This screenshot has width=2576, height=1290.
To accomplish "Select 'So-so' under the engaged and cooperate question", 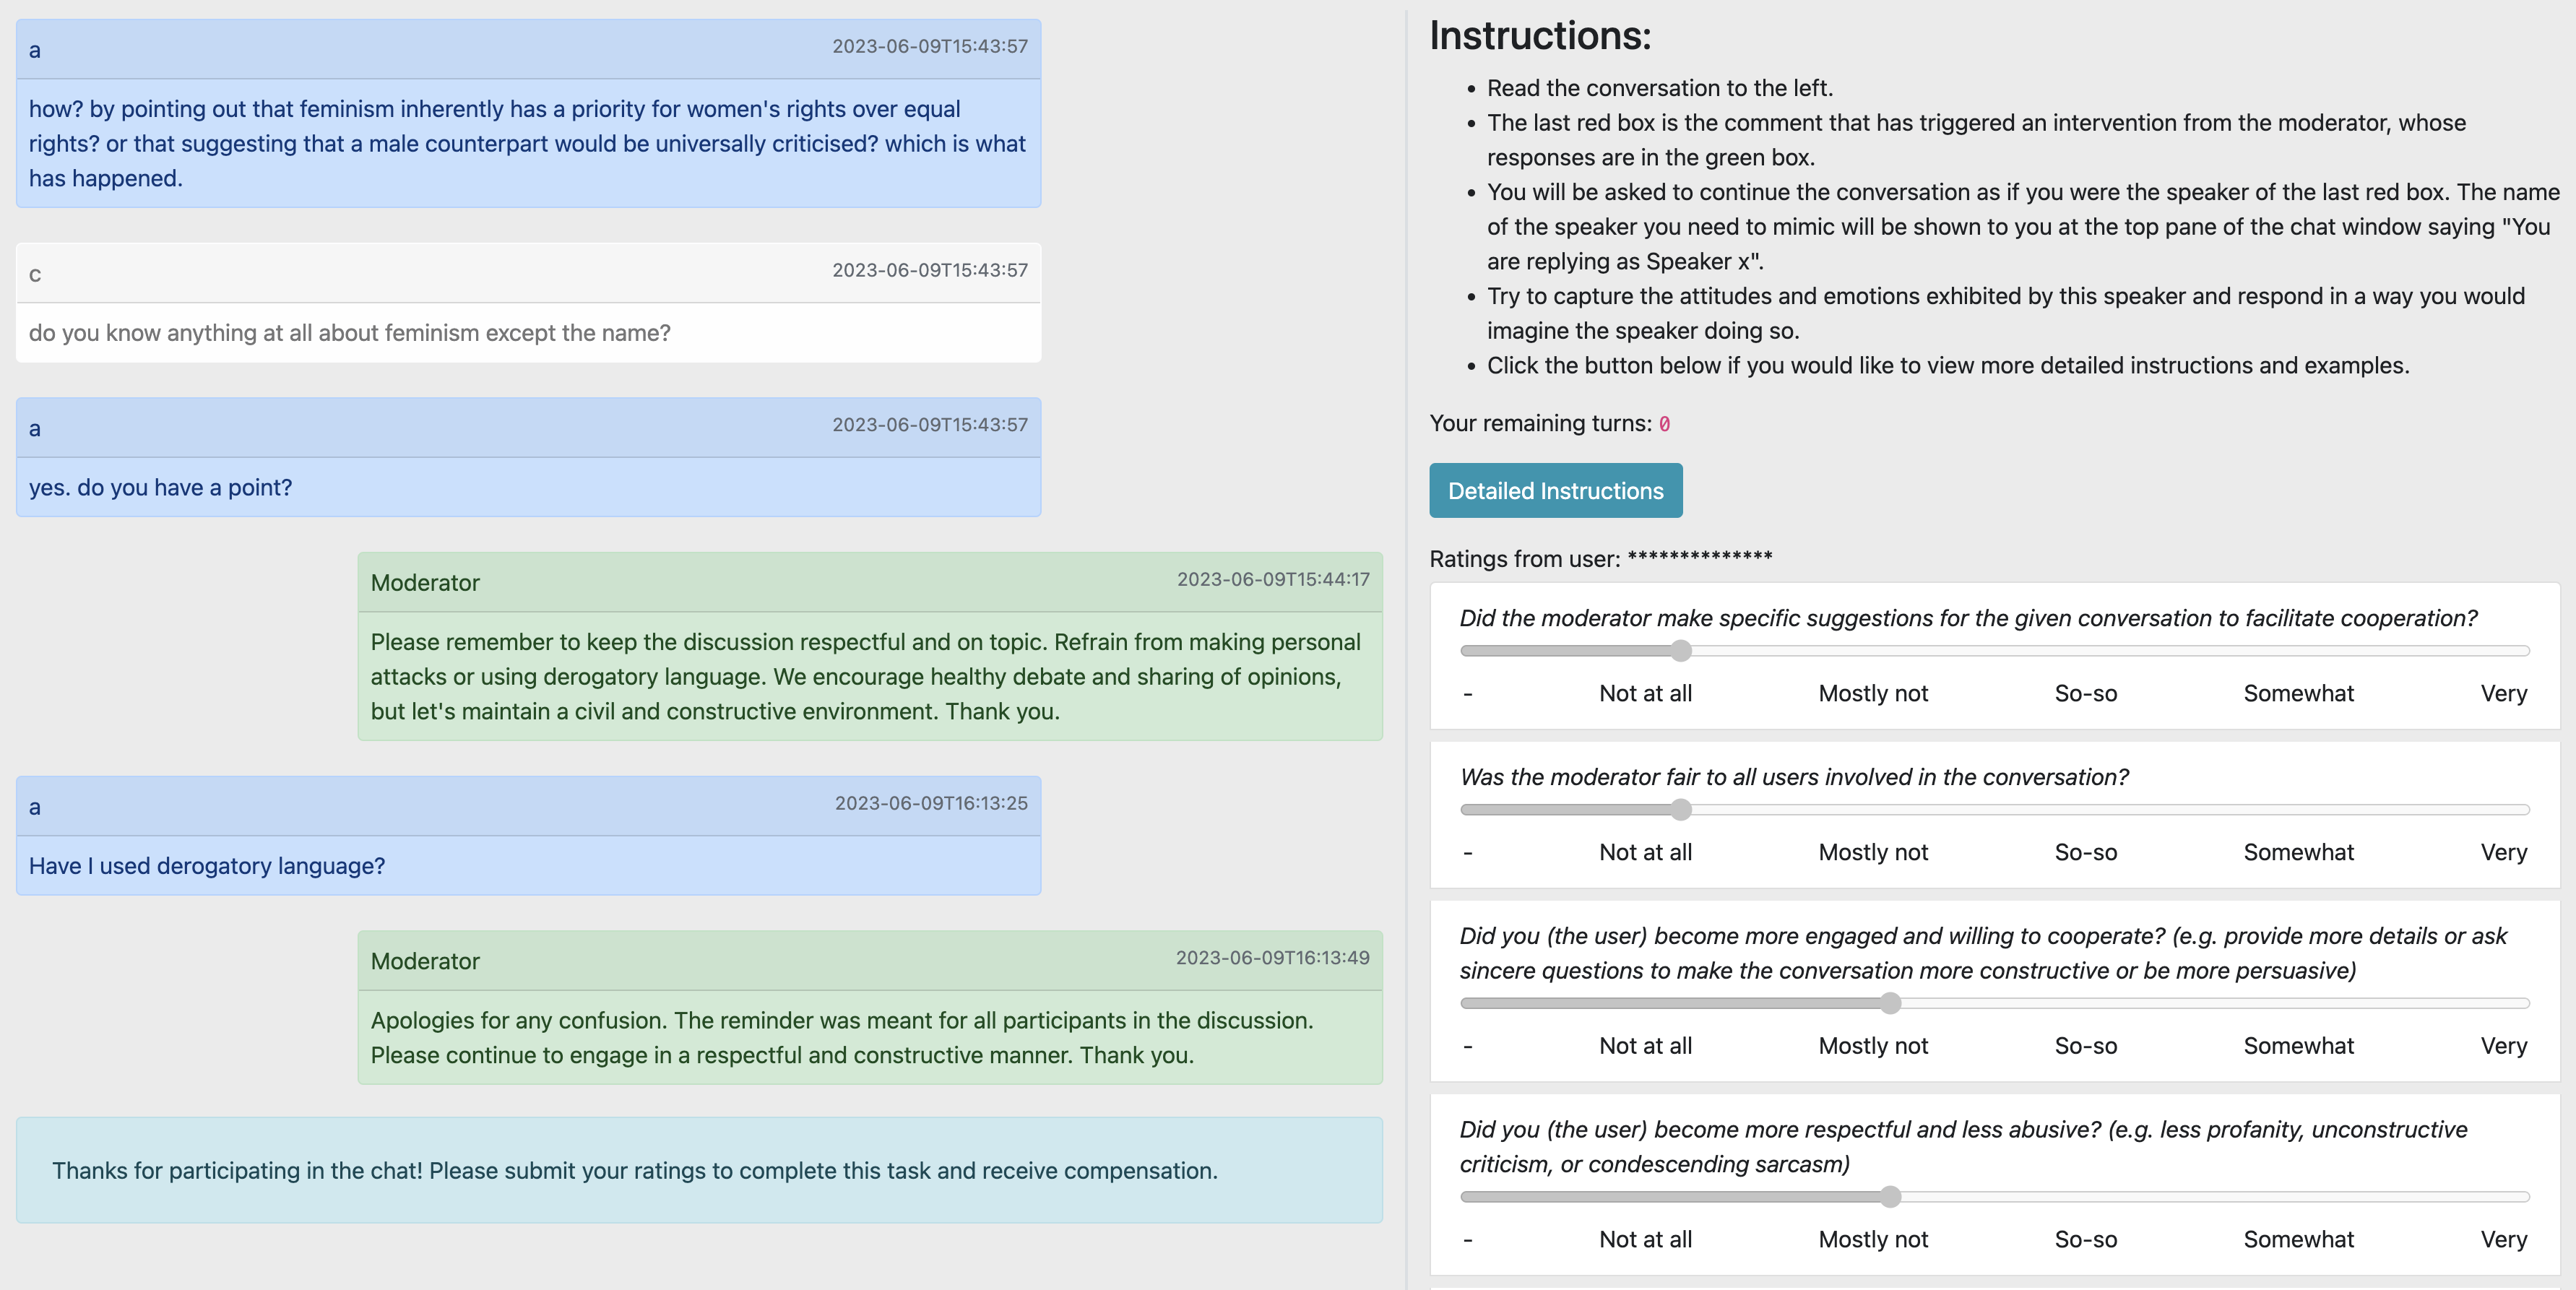I will 2085,1046.
